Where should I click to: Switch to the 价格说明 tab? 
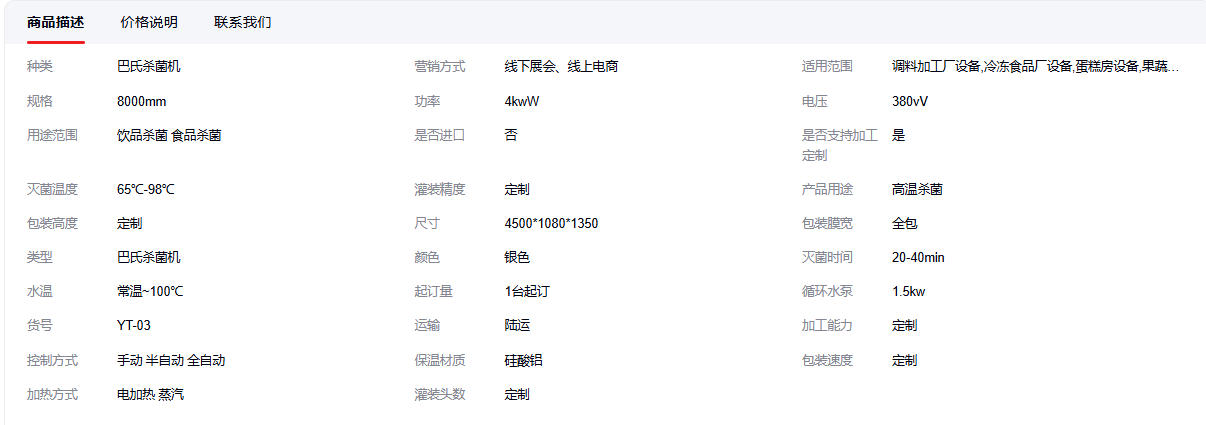pos(149,22)
